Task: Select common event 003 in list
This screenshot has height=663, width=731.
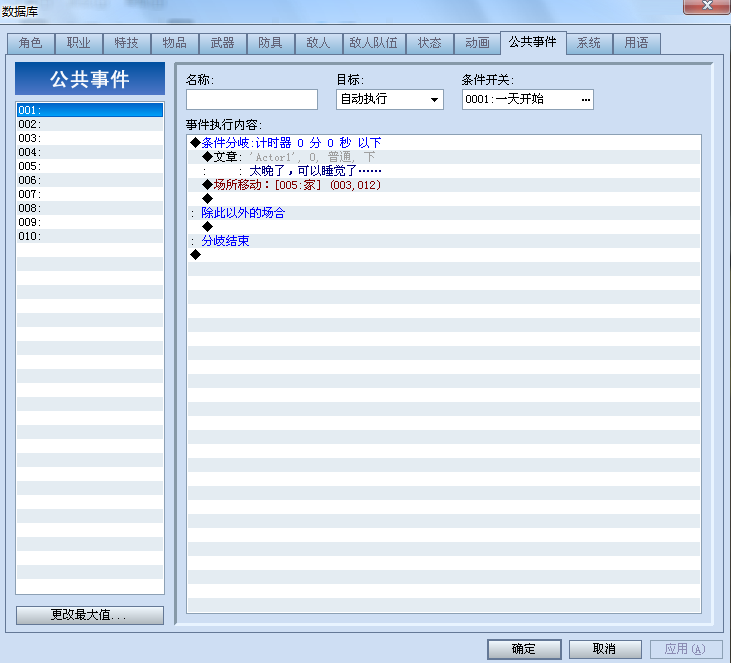Action: (x=90, y=138)
